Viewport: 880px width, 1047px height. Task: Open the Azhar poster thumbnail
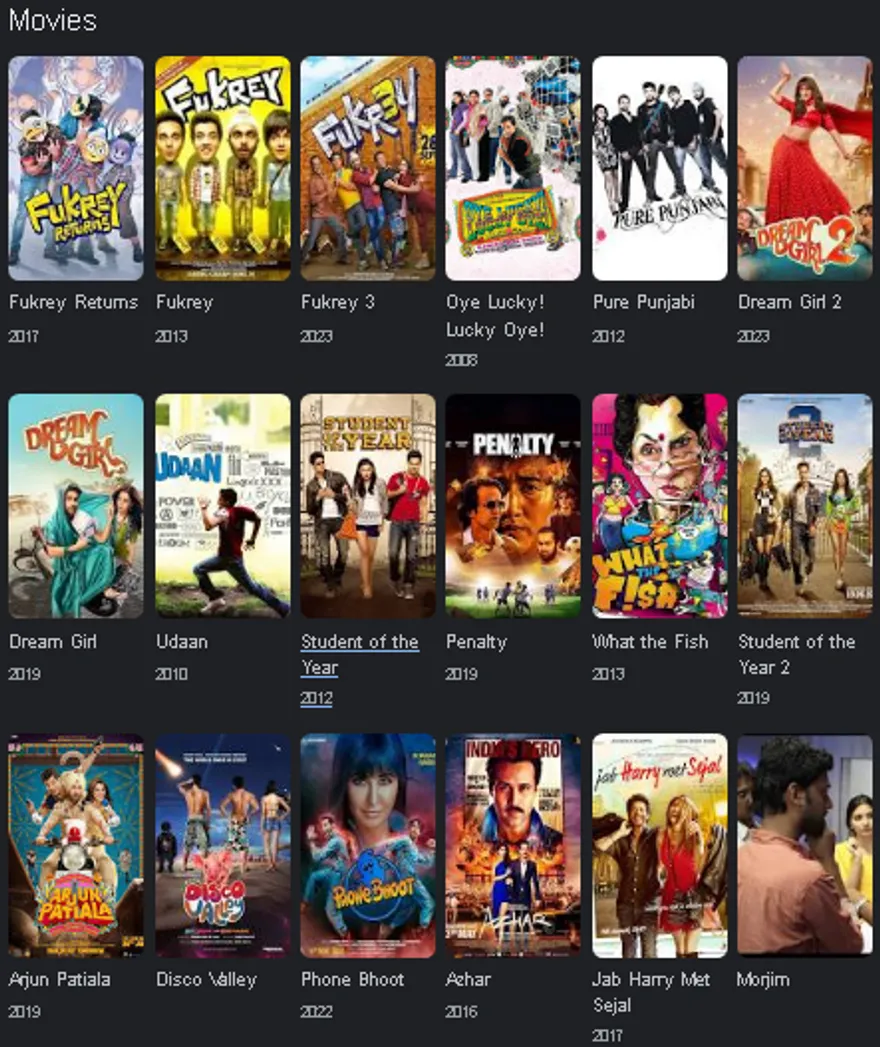click(513, 845)
